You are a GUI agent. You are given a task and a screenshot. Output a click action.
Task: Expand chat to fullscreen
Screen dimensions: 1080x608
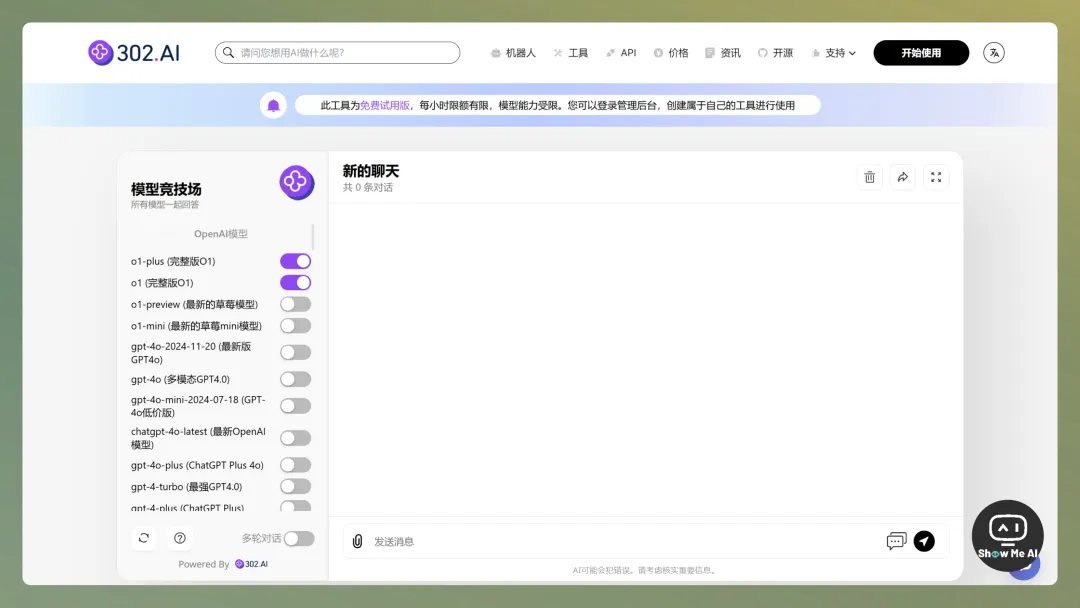935,177
